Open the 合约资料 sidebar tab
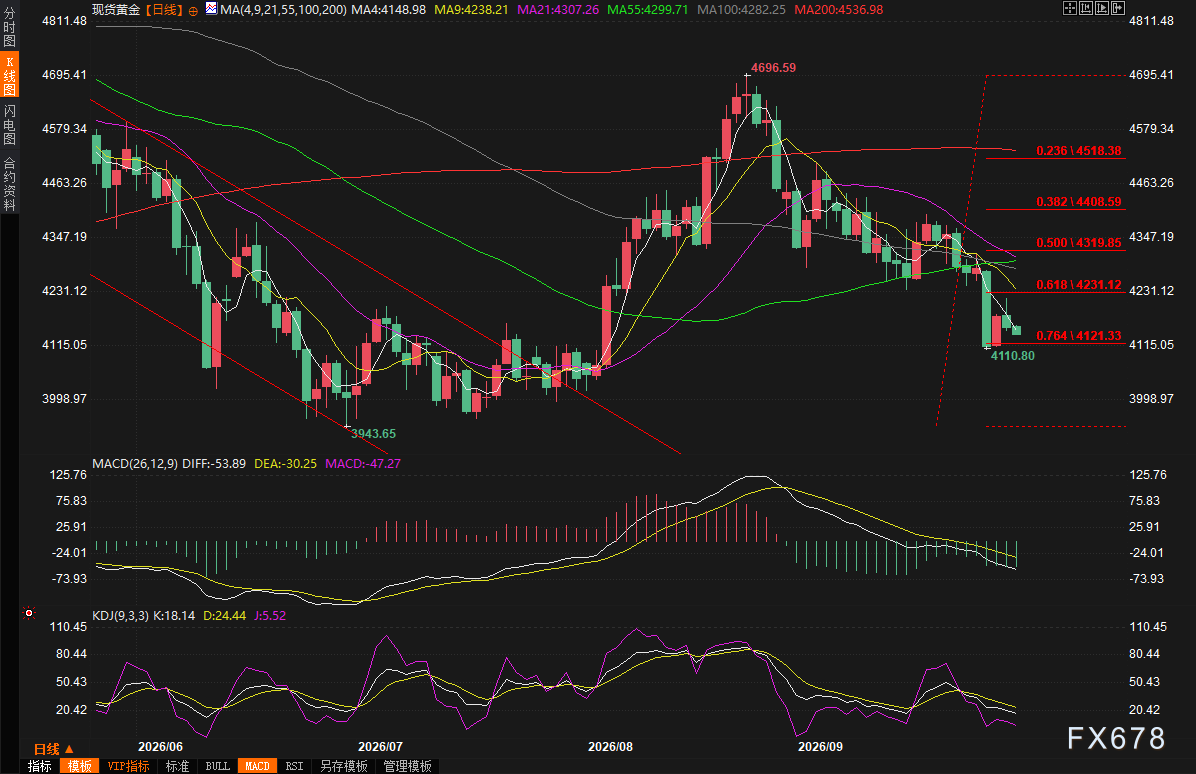This screenshot has height=774, width=1196. [x=9, y=184]
